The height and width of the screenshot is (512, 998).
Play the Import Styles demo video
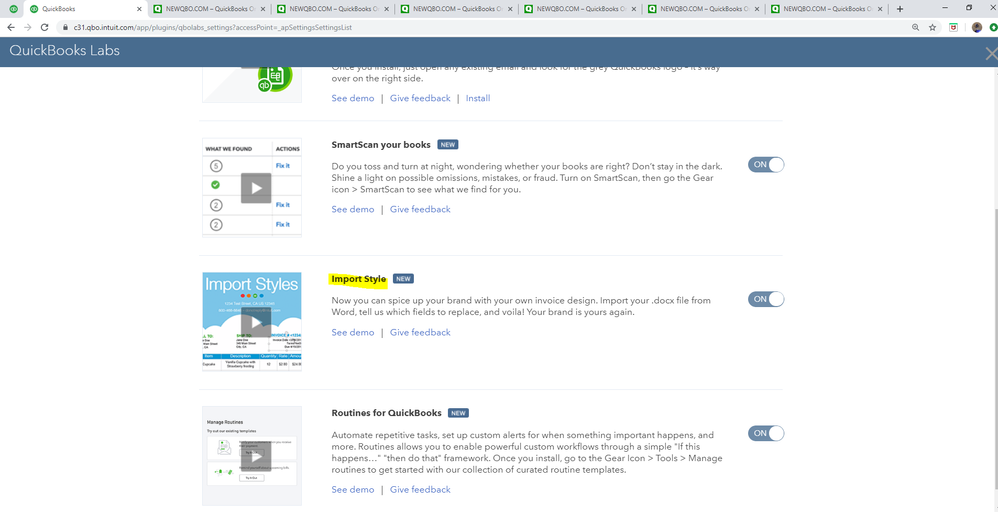point(256,322)
